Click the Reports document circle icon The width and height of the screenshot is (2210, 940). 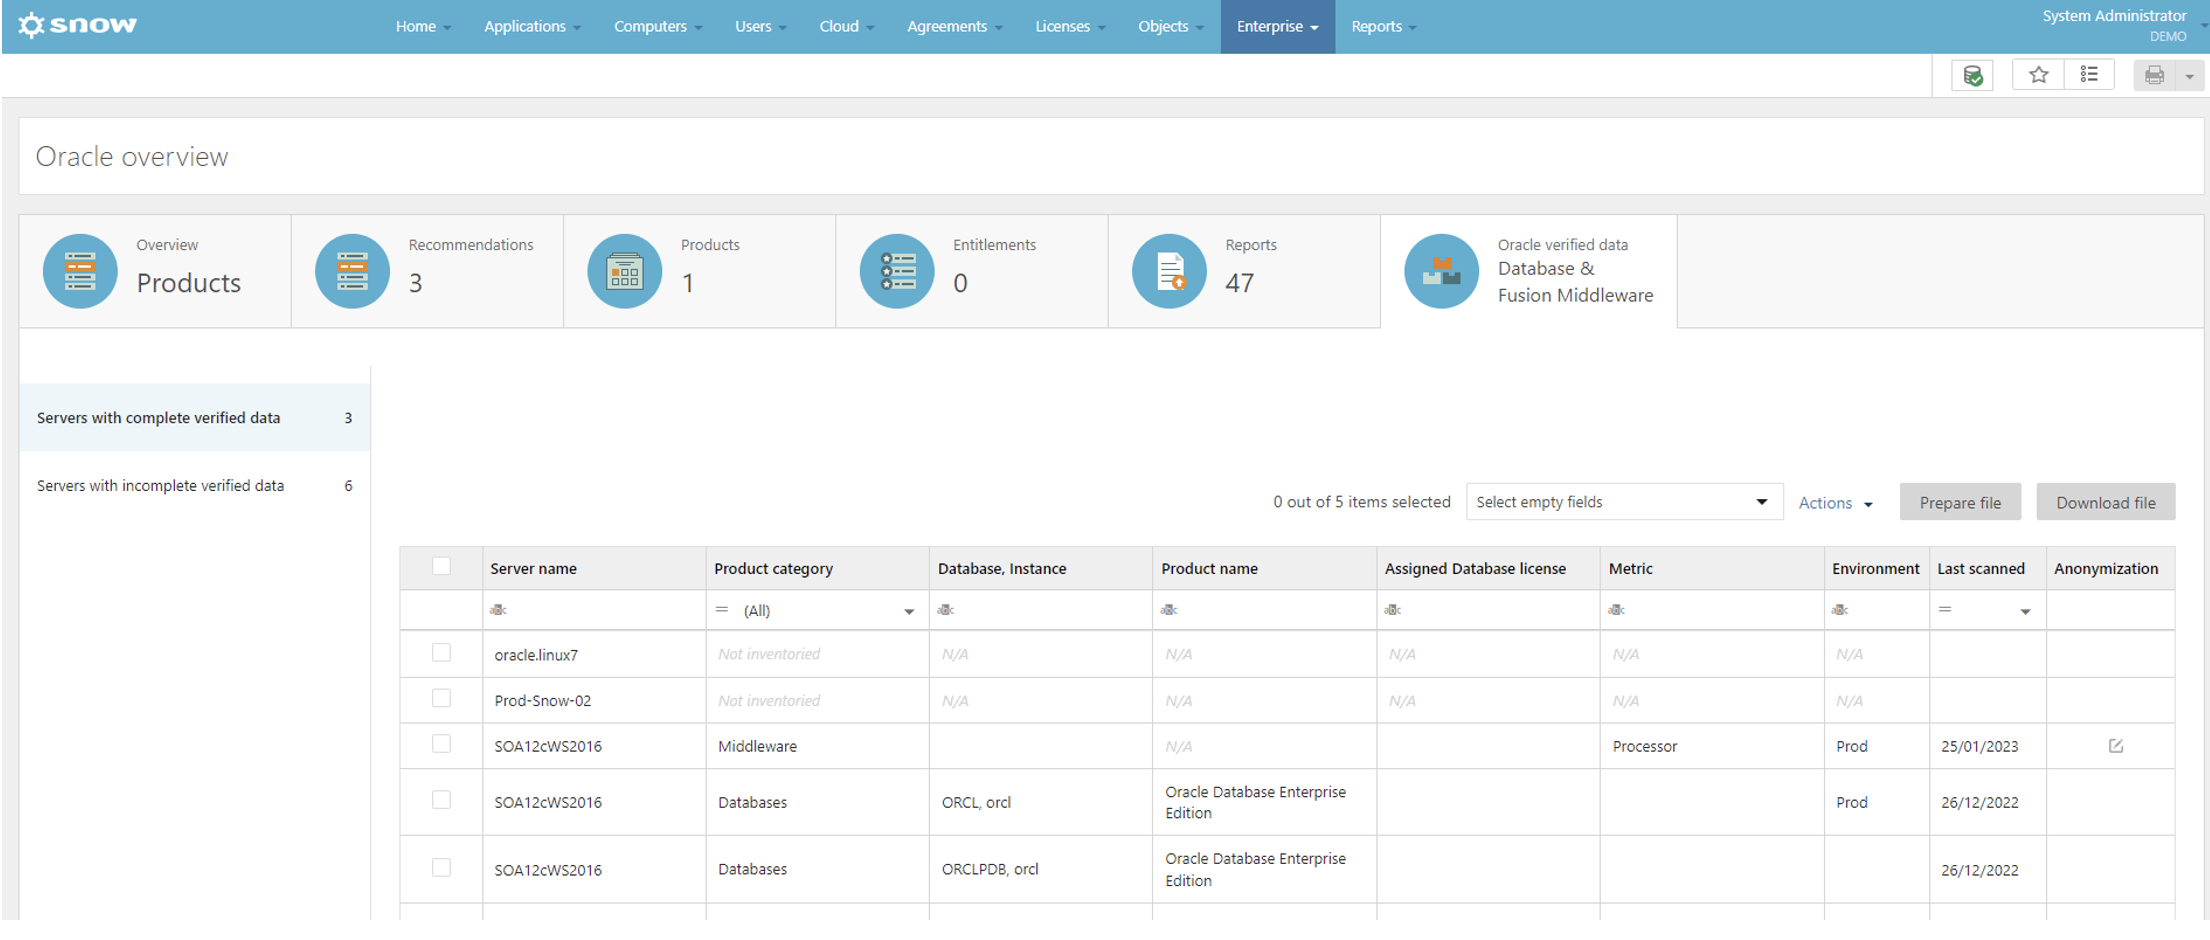click(1169, 271)
